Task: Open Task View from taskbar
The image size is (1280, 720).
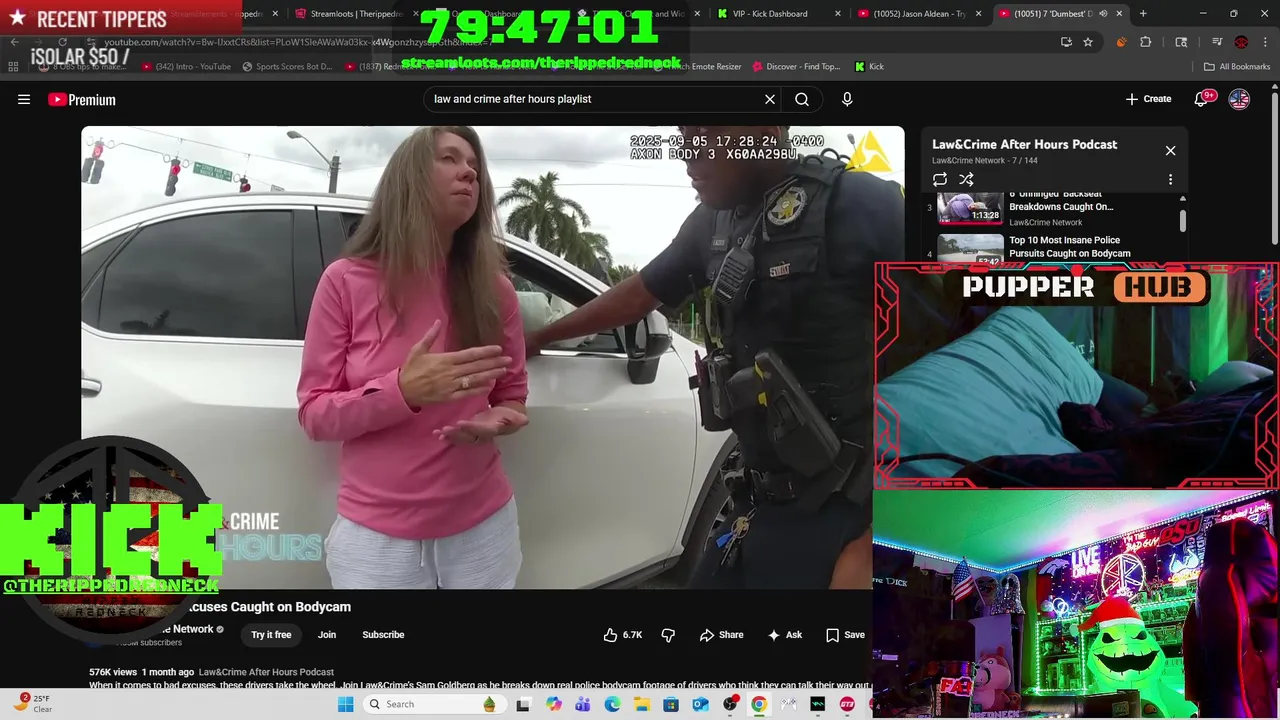Action: tap(523, 704)
